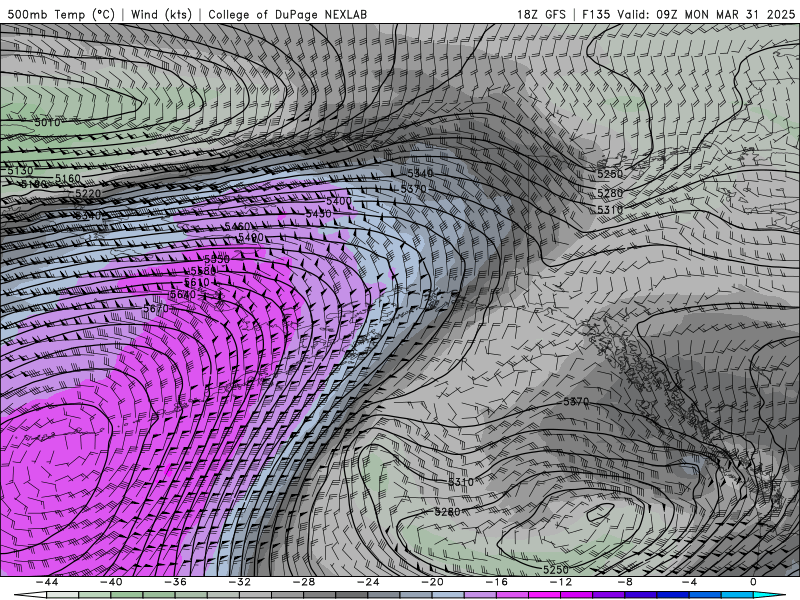Click the "F135" forecast hour label

click(x=596, y=14)
